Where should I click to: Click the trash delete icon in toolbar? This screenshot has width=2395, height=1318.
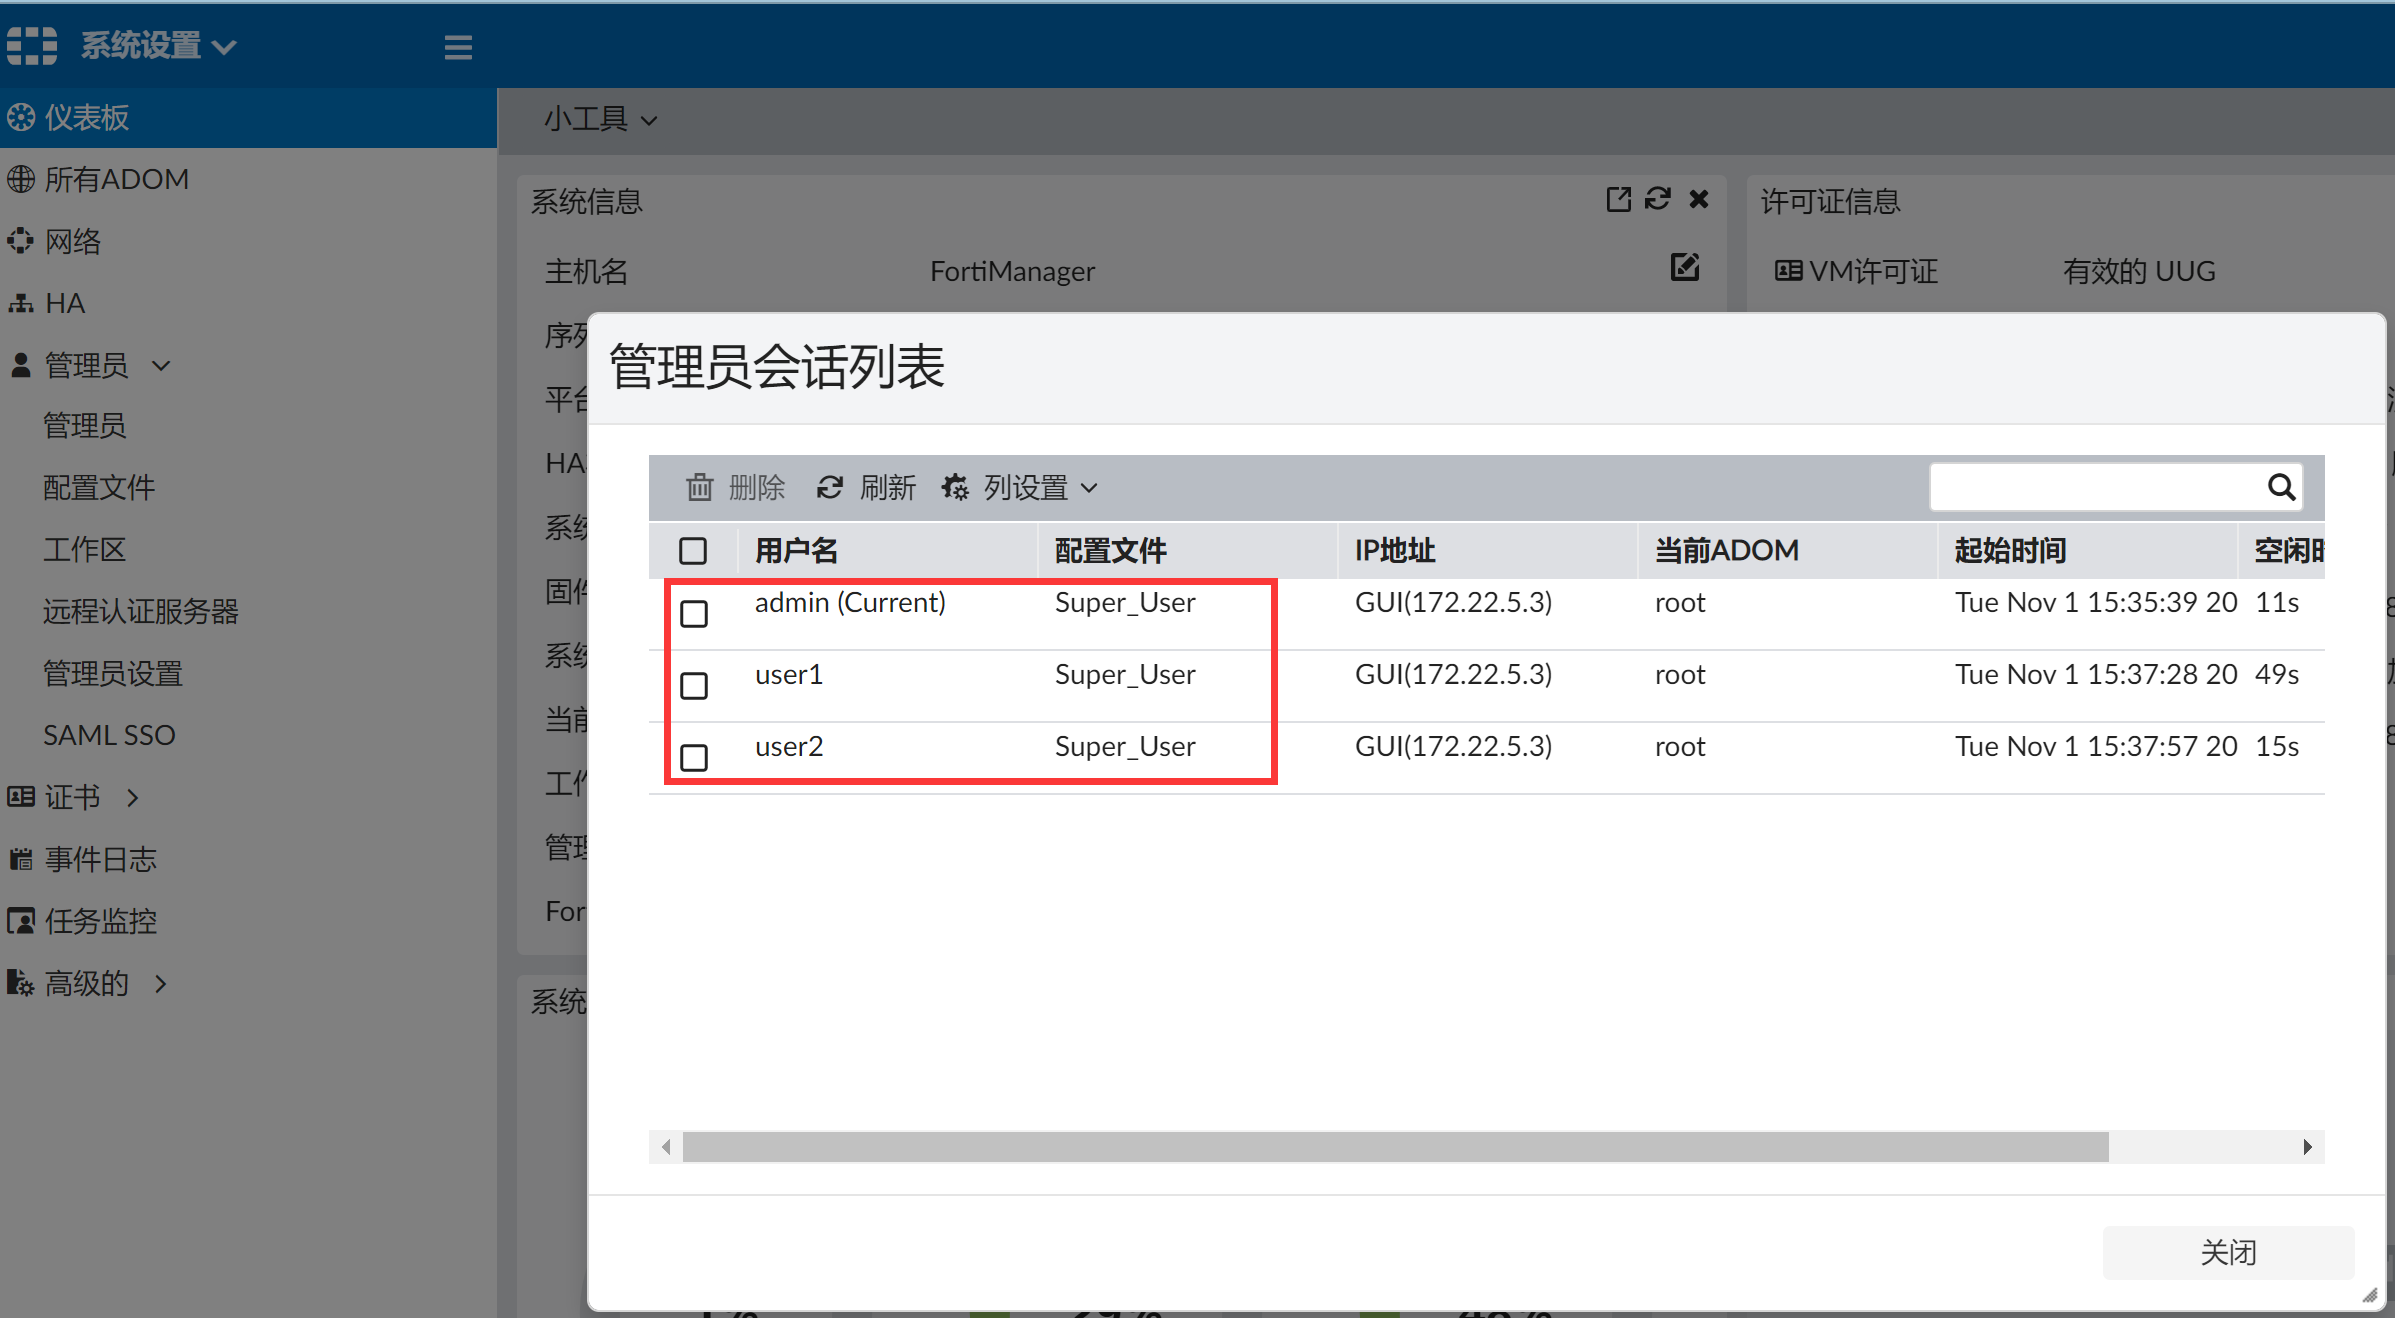point(699,487)
